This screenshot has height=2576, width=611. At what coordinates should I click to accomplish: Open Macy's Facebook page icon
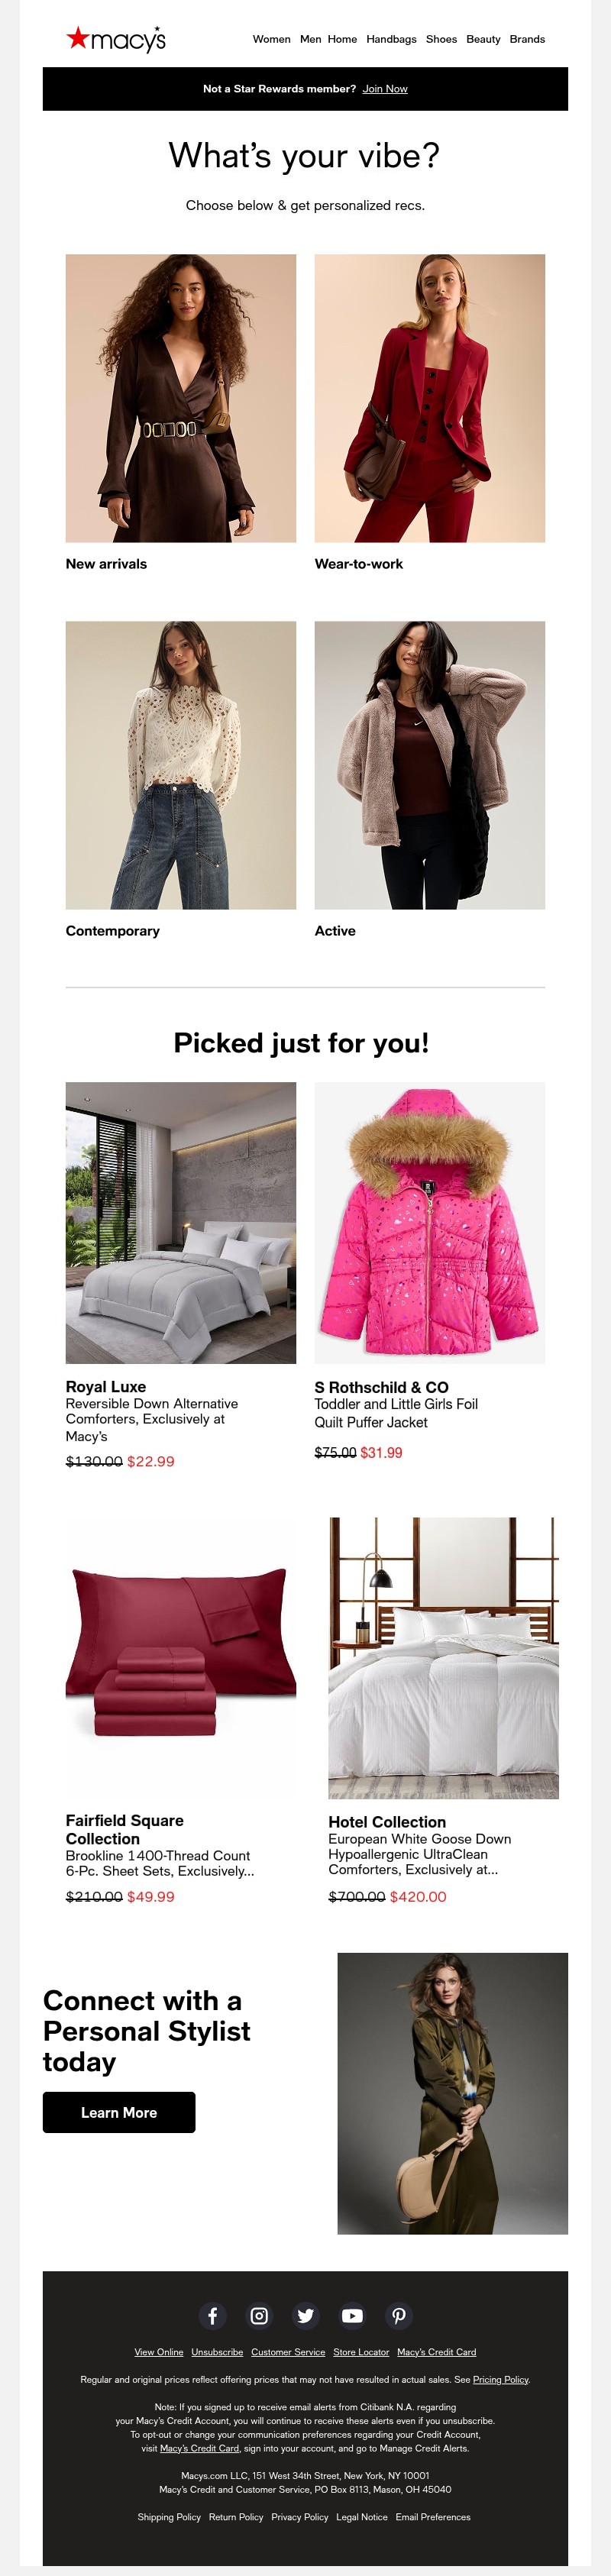pyautogui.click(x=212, y=2315)
